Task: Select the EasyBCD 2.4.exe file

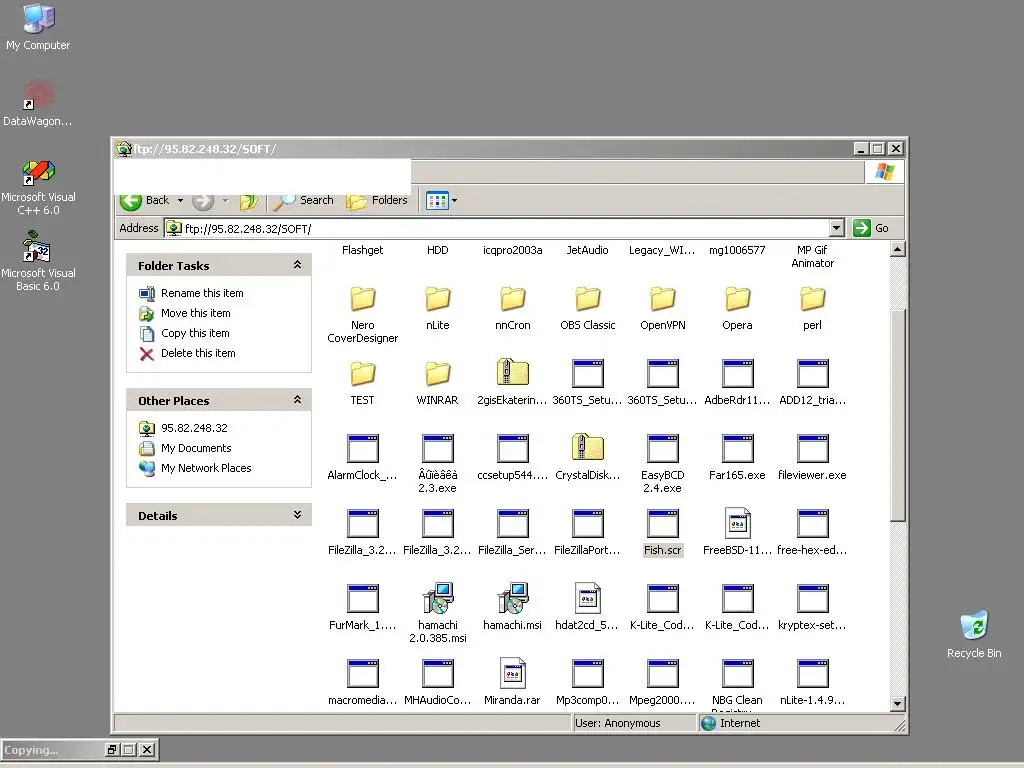Action: point(662,464)
